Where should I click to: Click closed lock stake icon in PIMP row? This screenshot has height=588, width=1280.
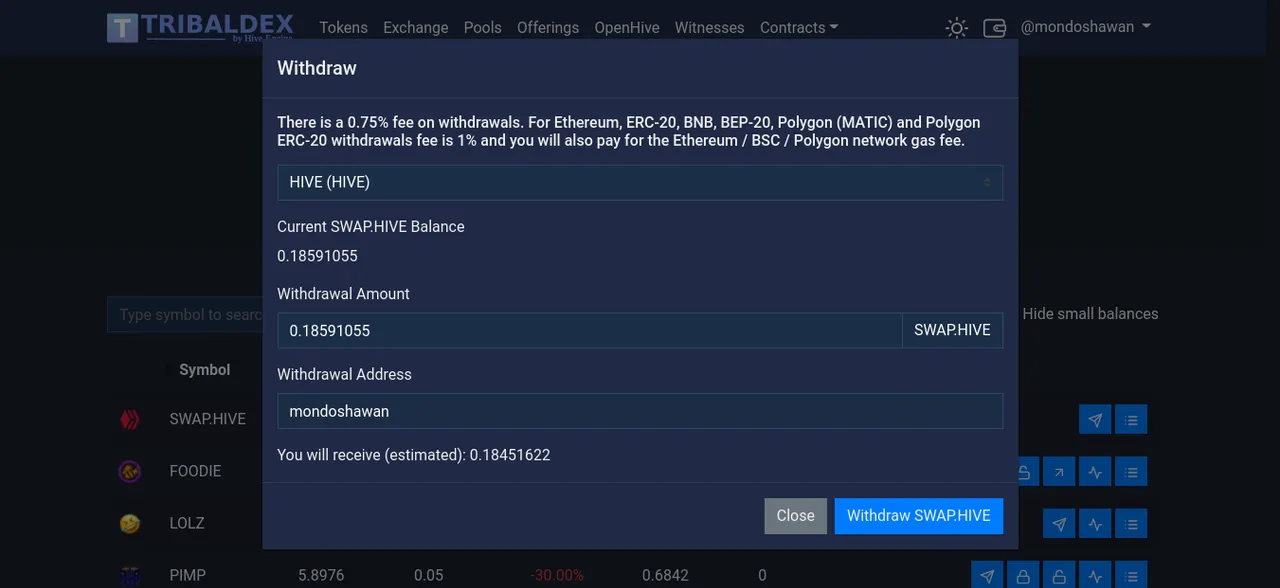pyautogui.click(x=1023, y=576)
